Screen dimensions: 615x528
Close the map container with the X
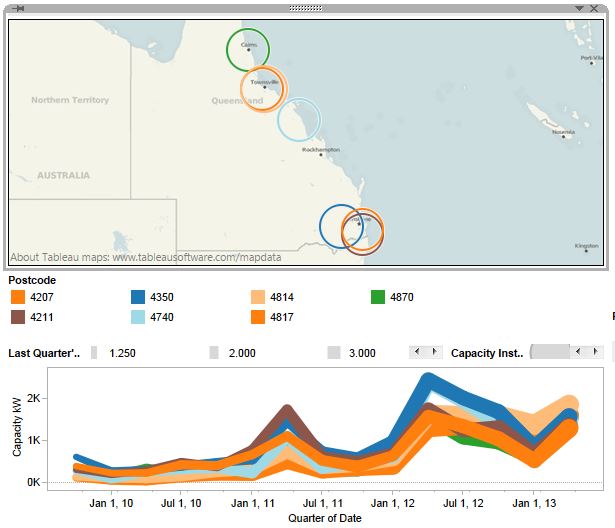(x=594, y=8)
